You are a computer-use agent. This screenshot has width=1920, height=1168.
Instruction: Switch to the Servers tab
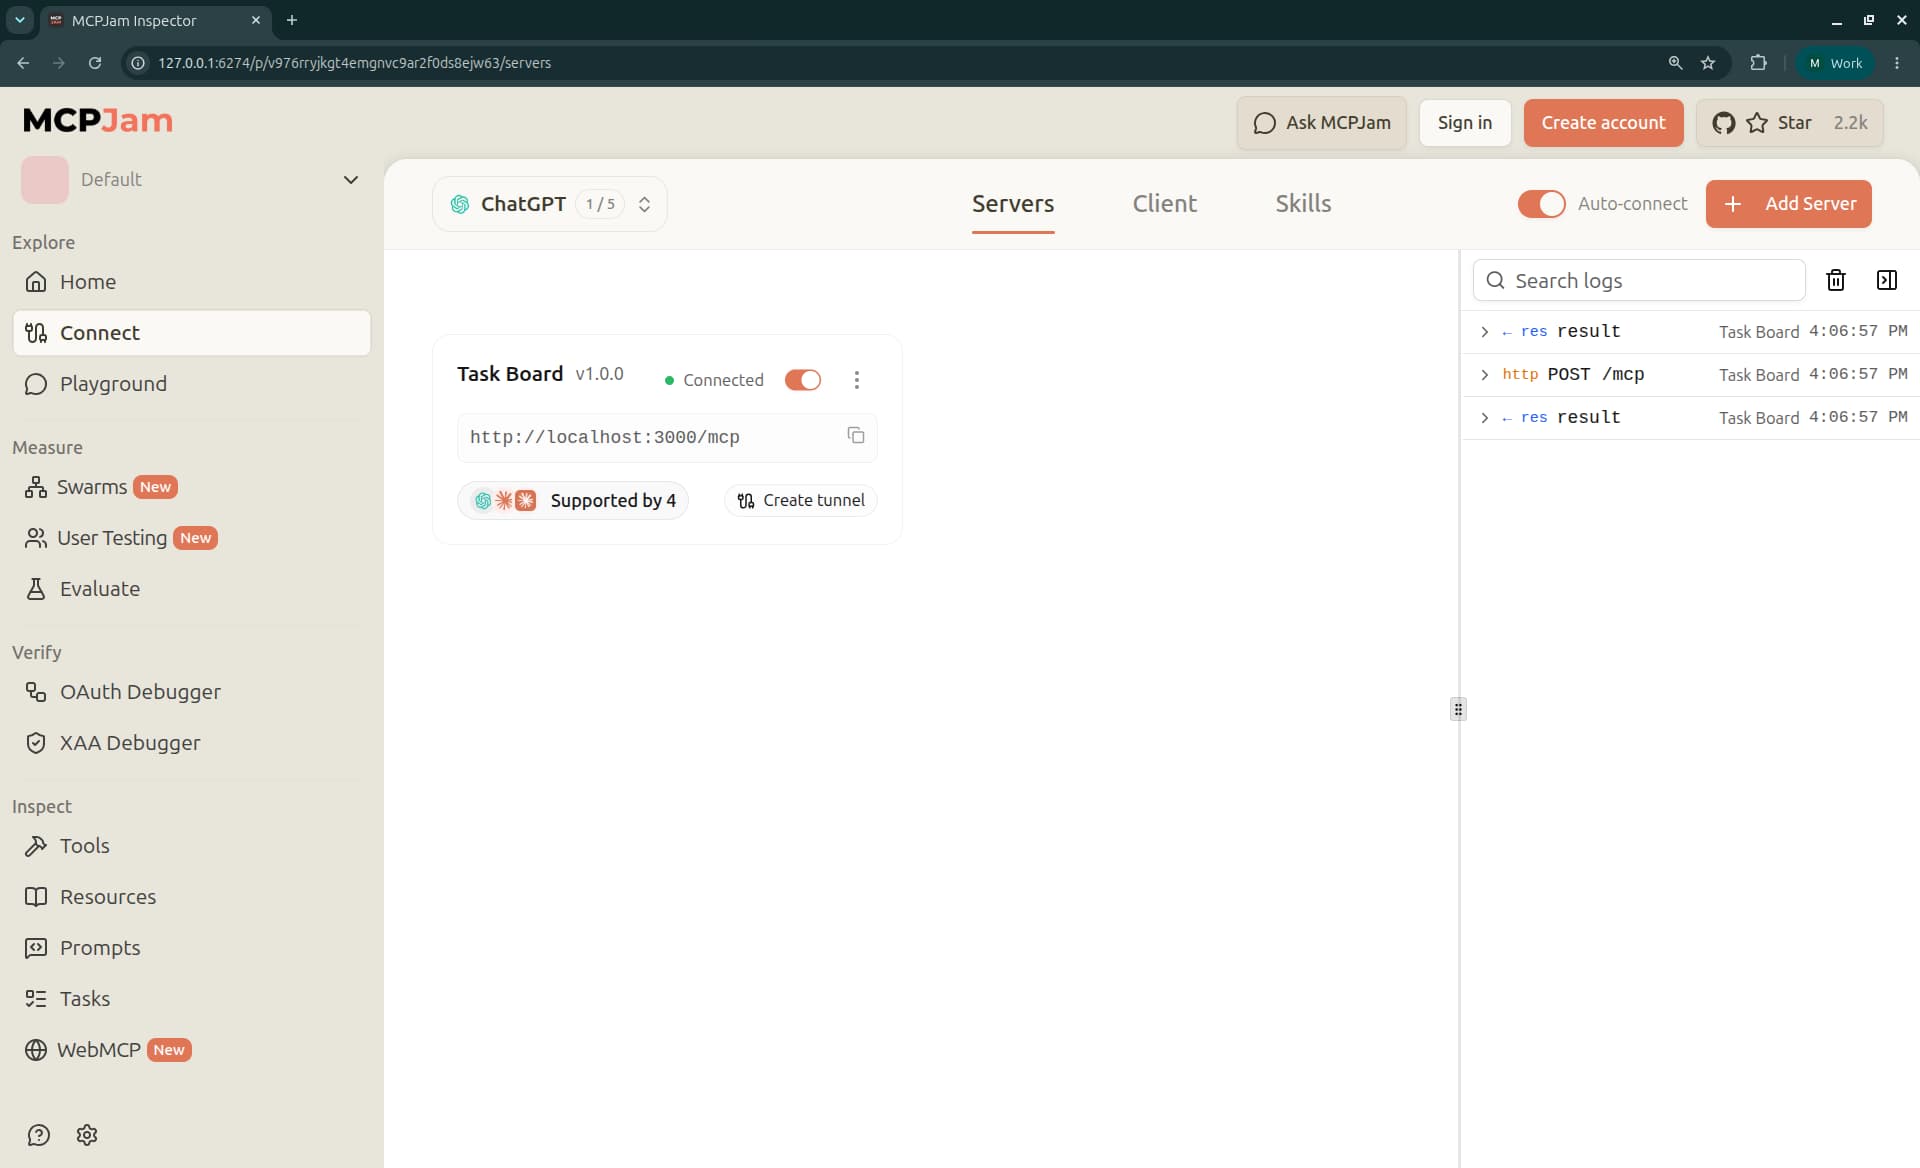pos(1013,204)
